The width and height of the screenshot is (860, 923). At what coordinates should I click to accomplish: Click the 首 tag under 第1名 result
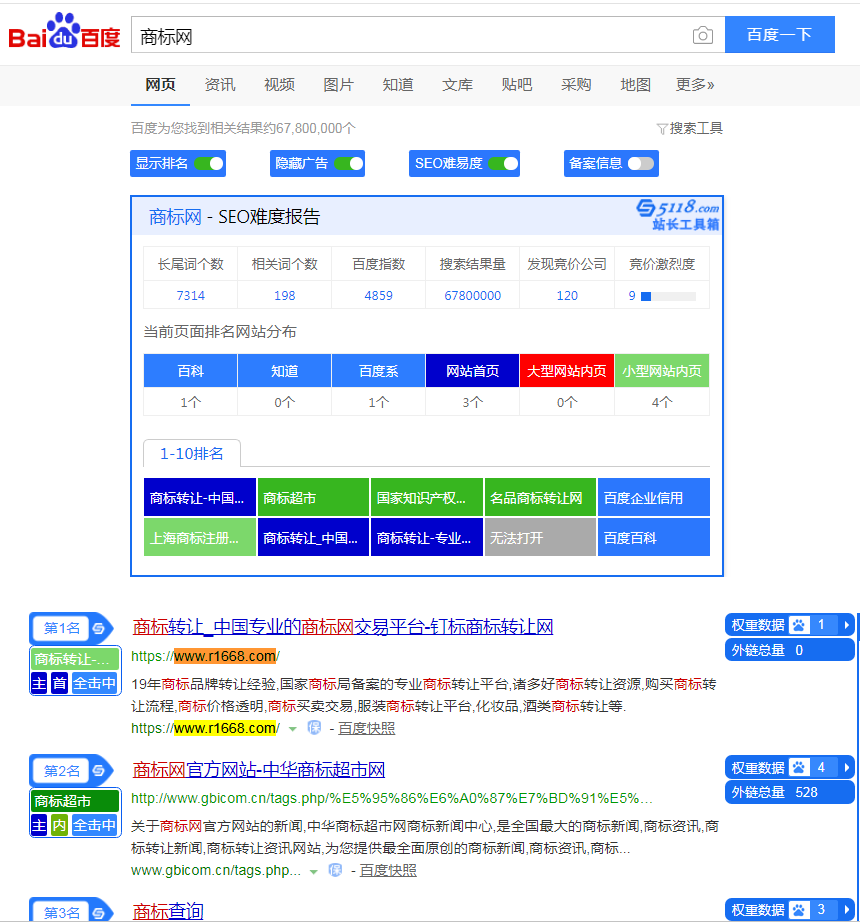tap(59, 683)
